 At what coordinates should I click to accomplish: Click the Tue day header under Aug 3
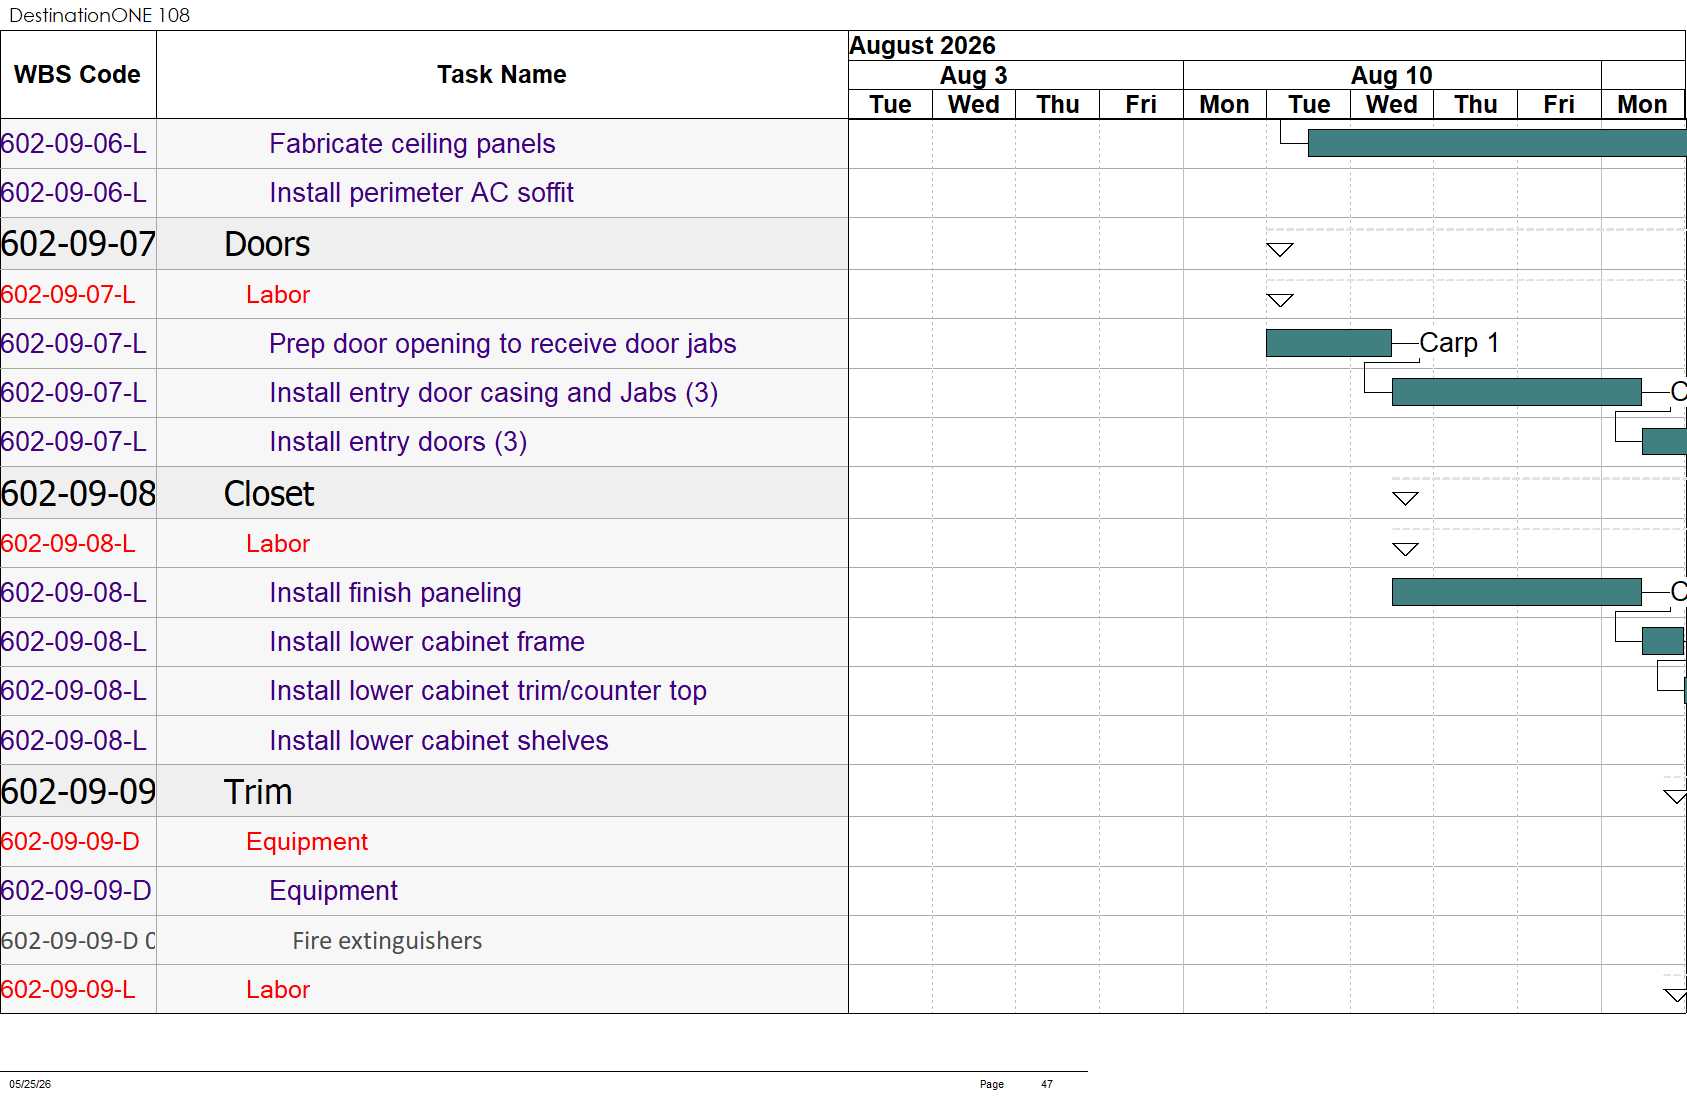coord(890,105)
